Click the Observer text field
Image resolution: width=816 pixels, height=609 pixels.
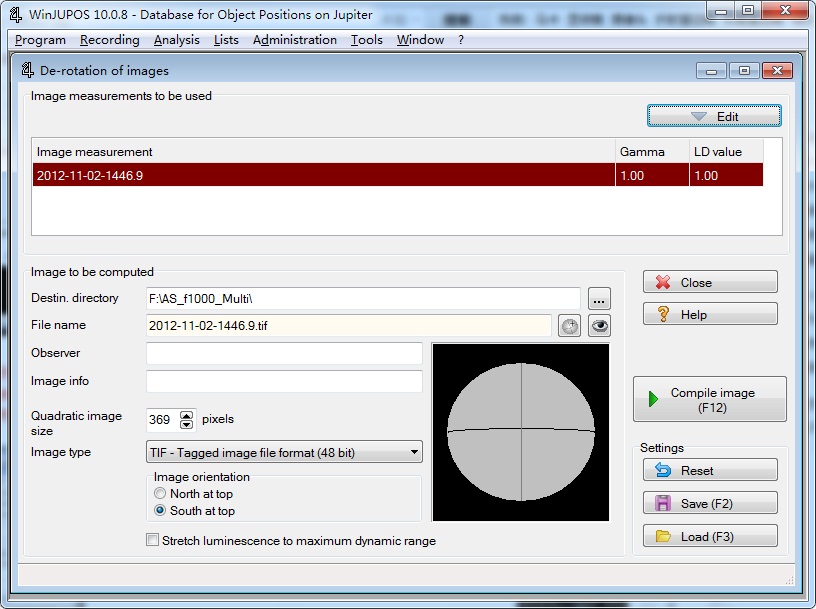pyautogui.click(x=284, y=354)
